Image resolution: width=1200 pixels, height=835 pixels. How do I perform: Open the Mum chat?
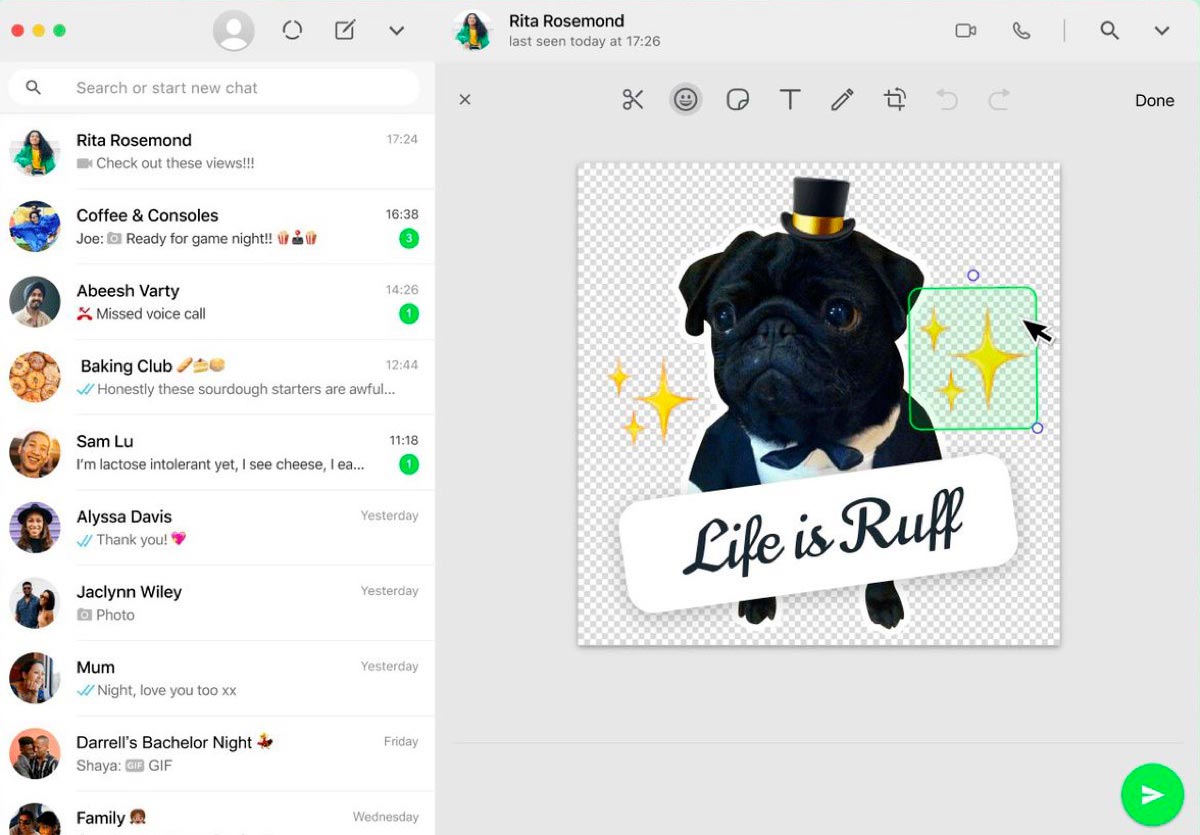pyautogui.click(x=217, y=678)
